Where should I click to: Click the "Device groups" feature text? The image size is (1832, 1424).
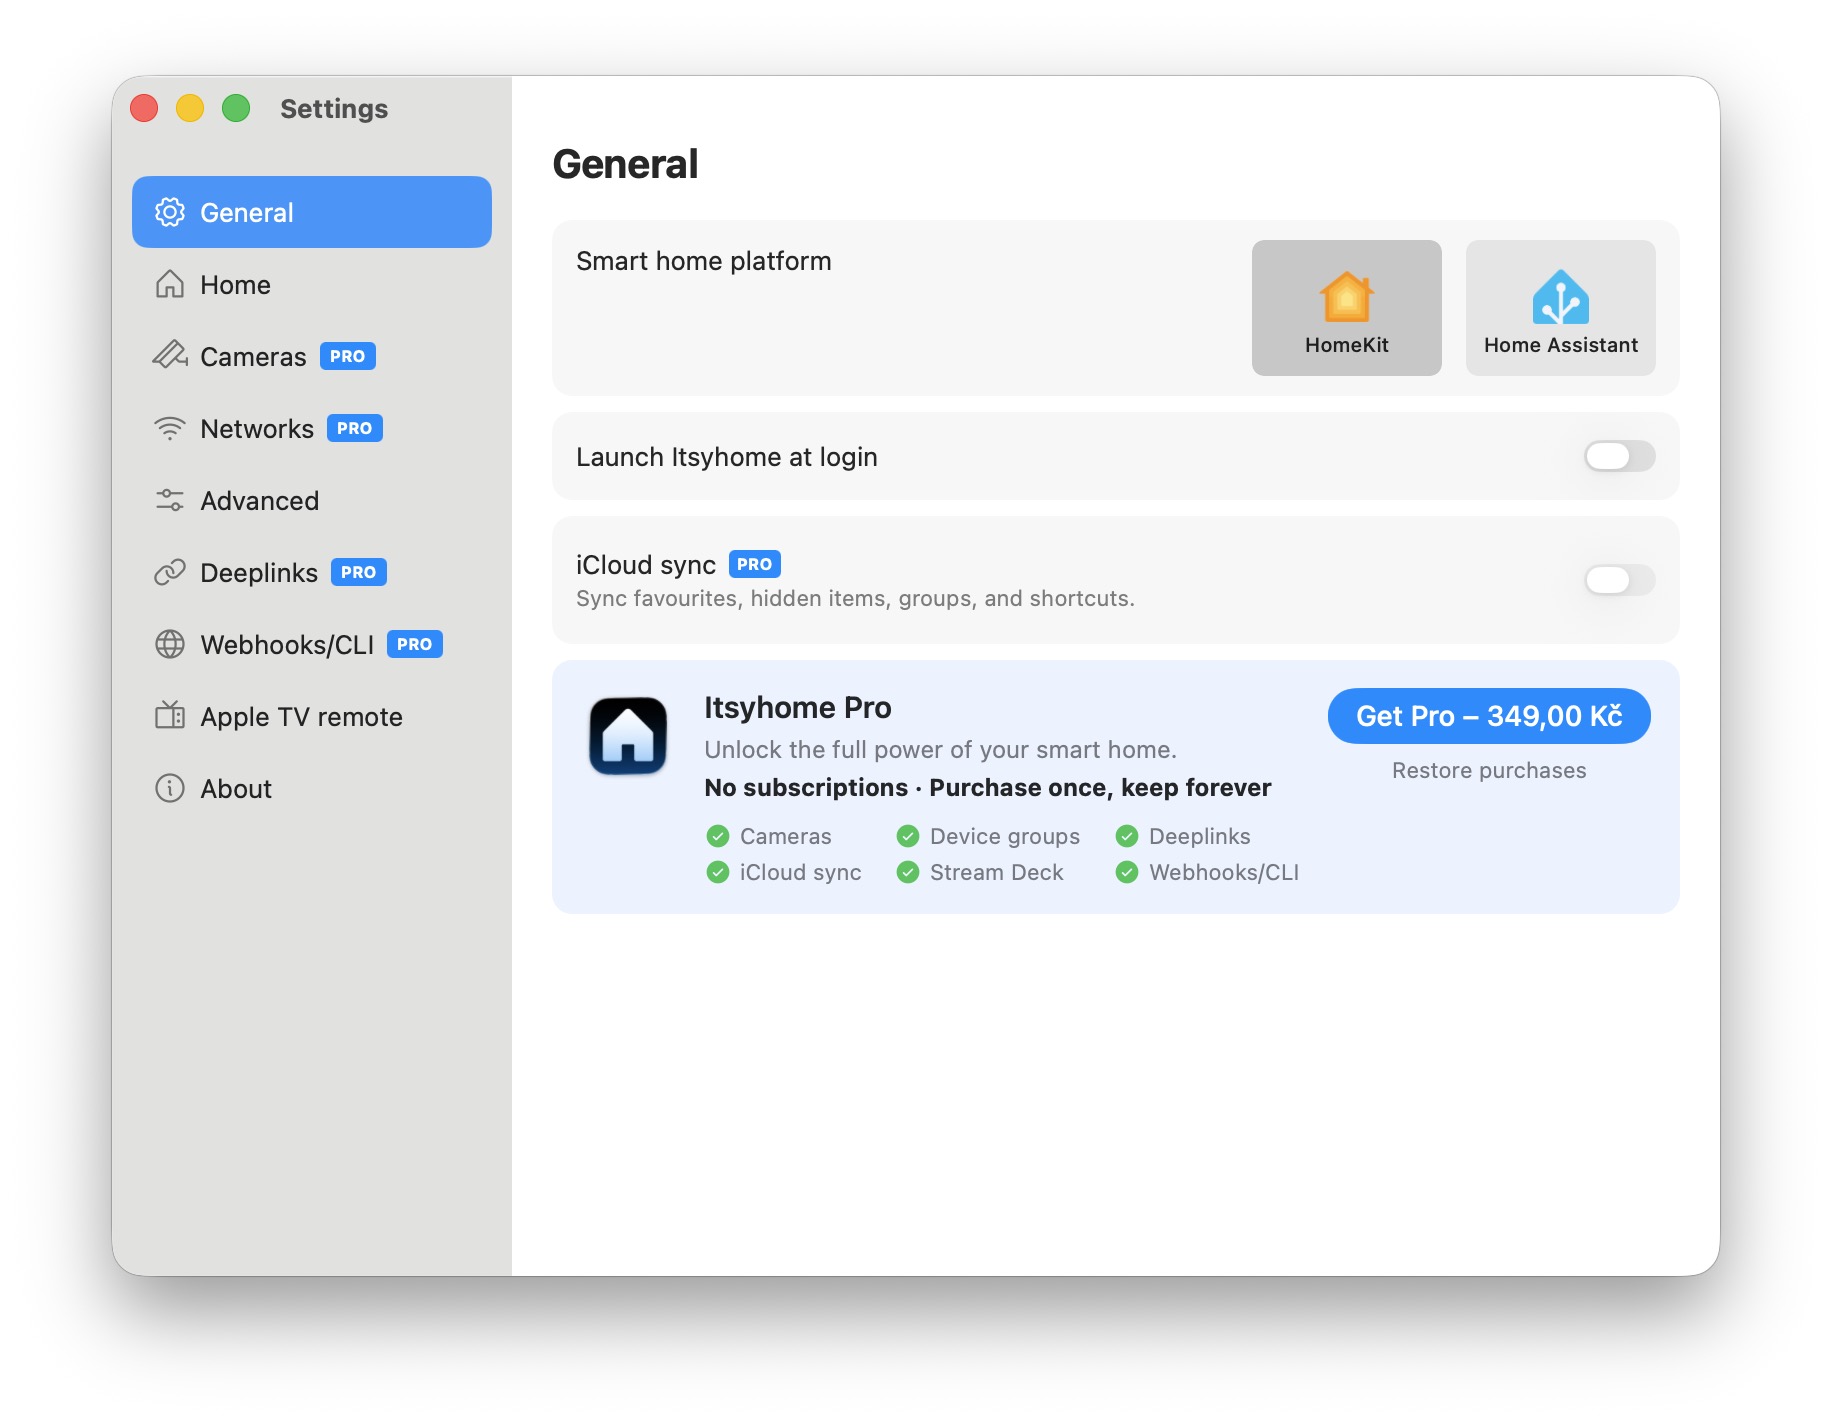[x=1005, y=836]
